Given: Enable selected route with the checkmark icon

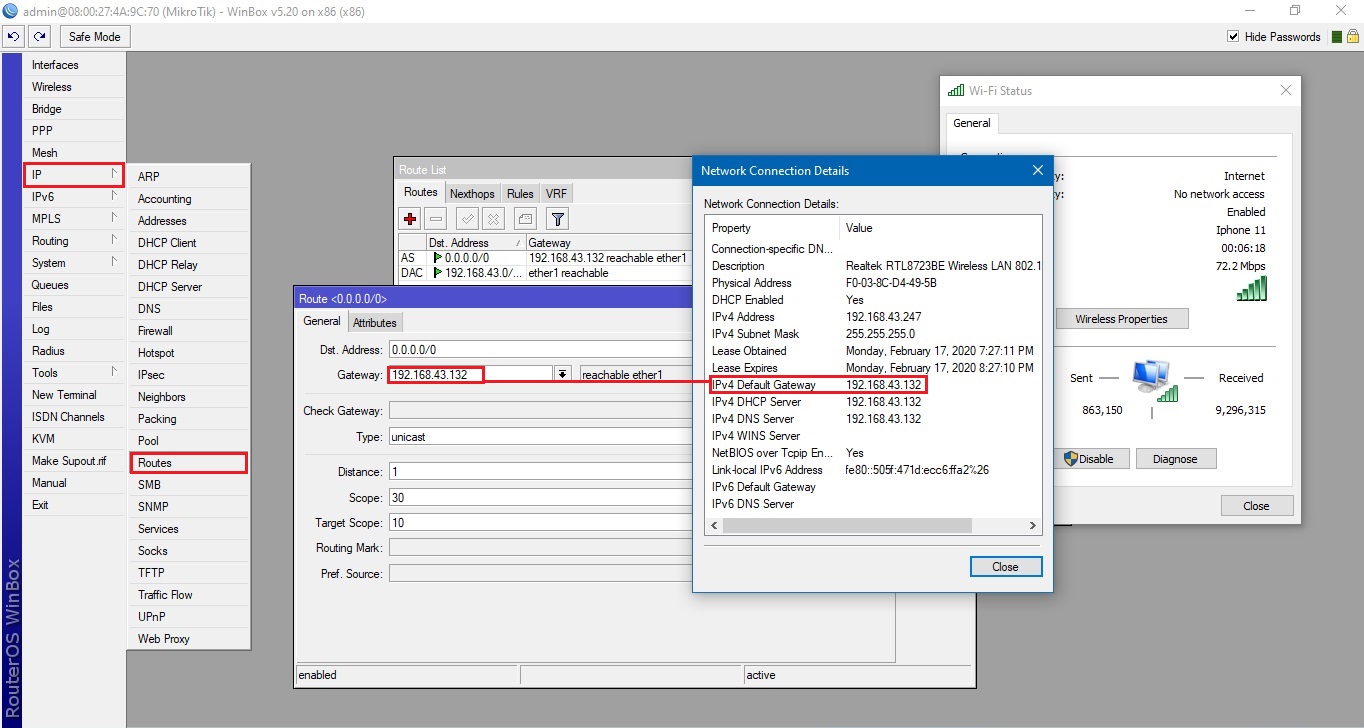Looking at the screenshot, I should coord(467,218).
